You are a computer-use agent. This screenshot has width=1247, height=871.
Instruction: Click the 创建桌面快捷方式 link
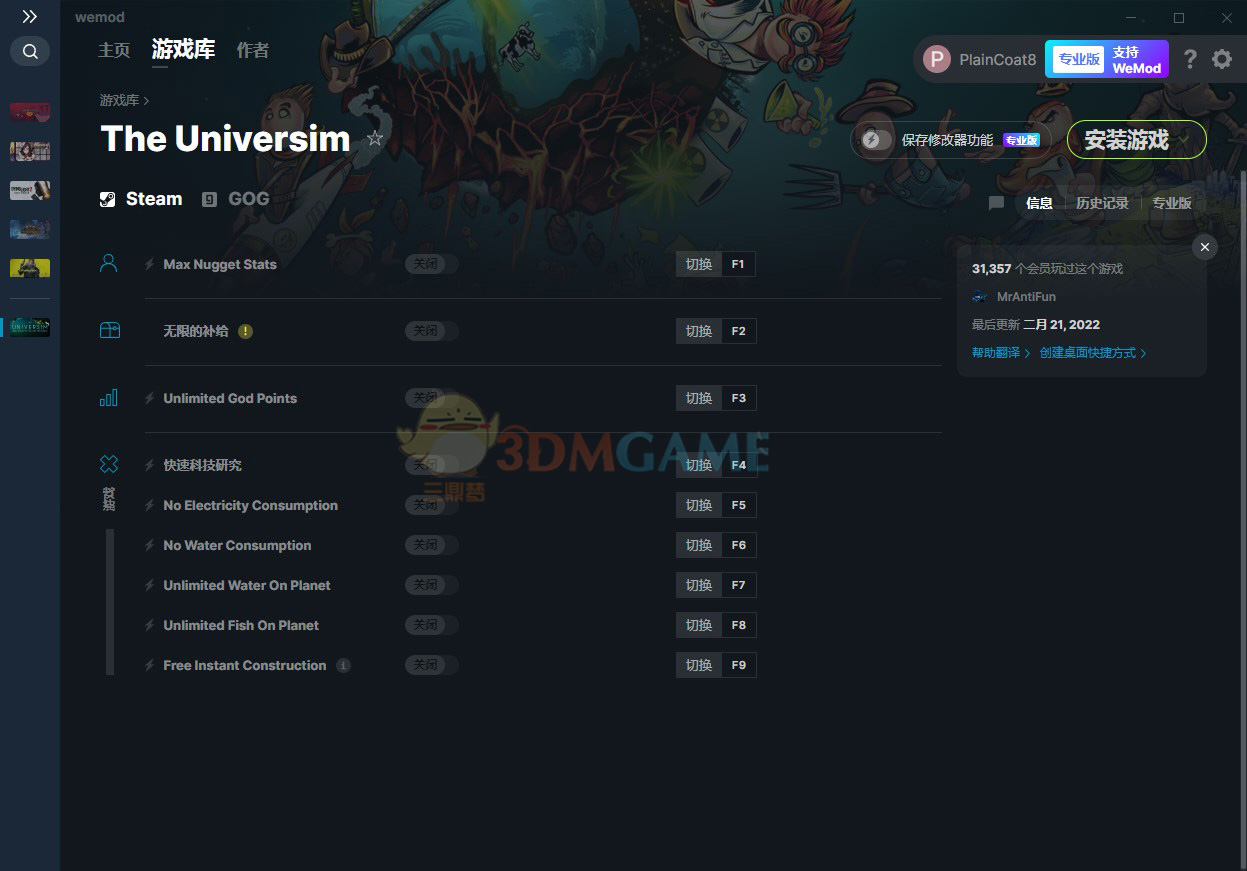pos(1093,353)
